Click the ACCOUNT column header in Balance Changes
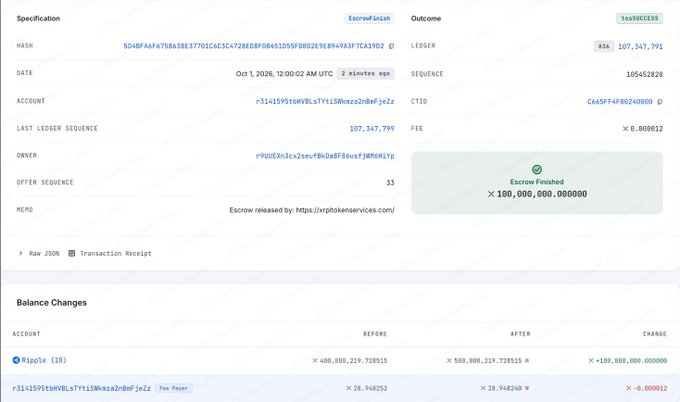This screenshot has width=680, height=402. (26, 334)
